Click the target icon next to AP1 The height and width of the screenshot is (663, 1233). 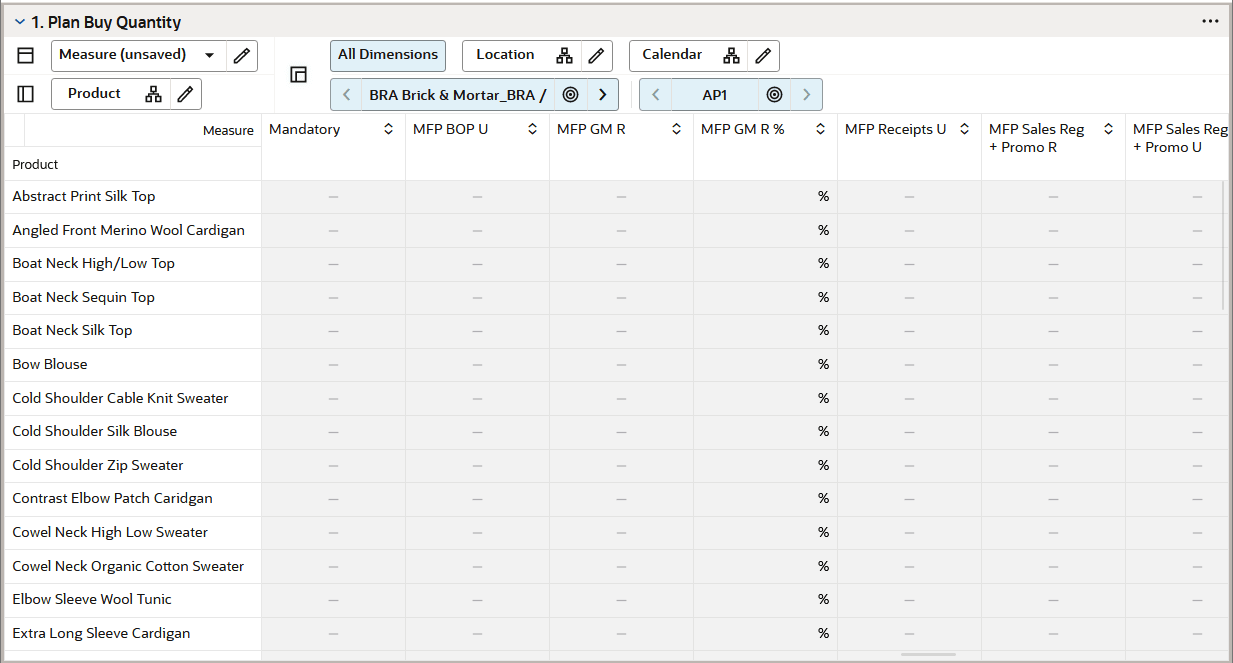[x=774, y=93]
